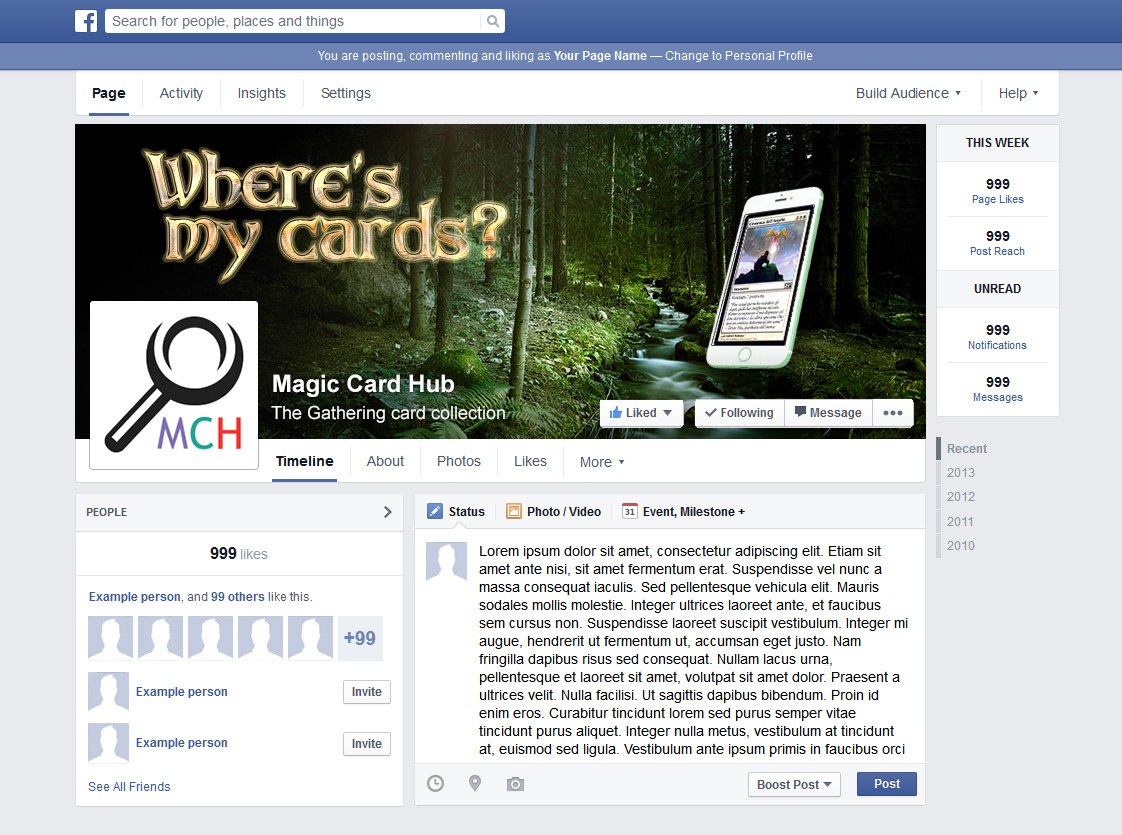
Task: Switch to the Insights tab
Action: (261, 93)
